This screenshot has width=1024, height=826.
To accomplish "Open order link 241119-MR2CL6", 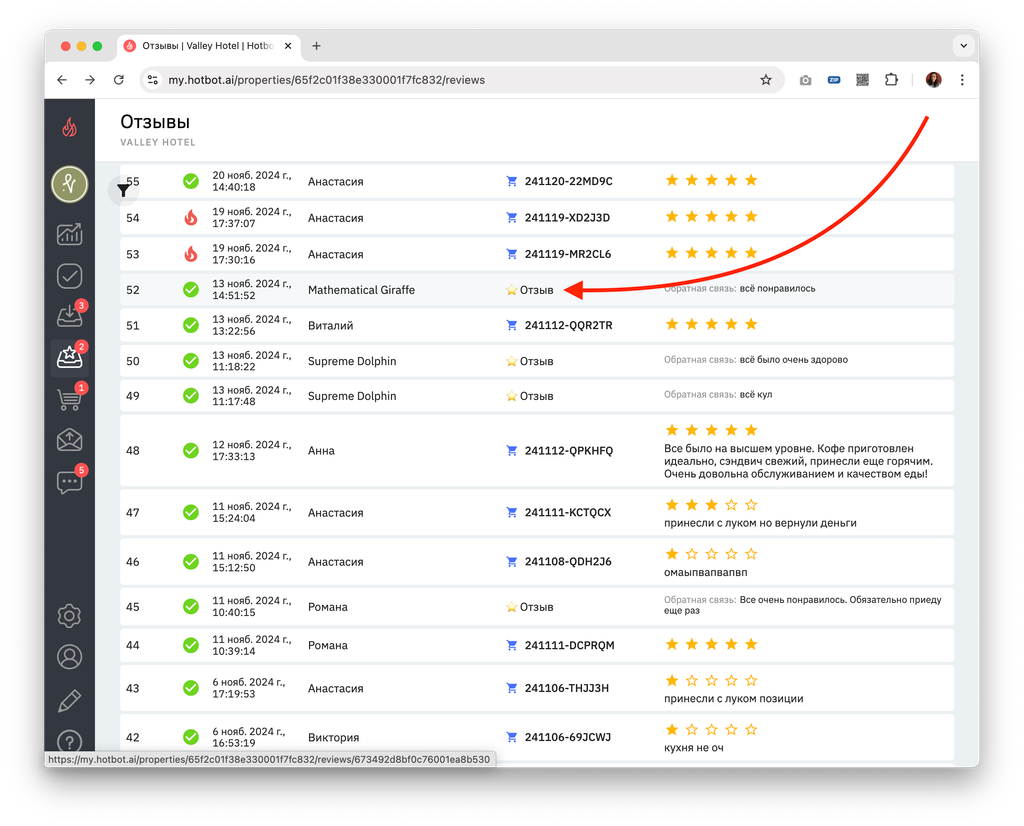I will pyautogui.click(x=568, y=254).
